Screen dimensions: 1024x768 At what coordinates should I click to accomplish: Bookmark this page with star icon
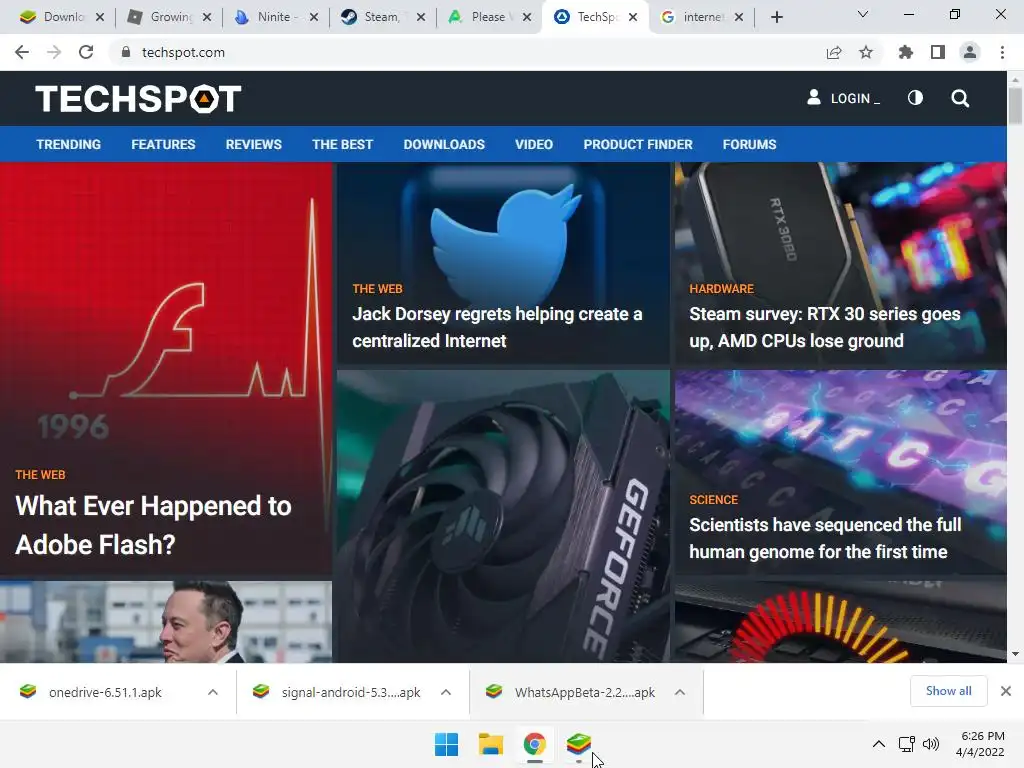tap(866, 52)
